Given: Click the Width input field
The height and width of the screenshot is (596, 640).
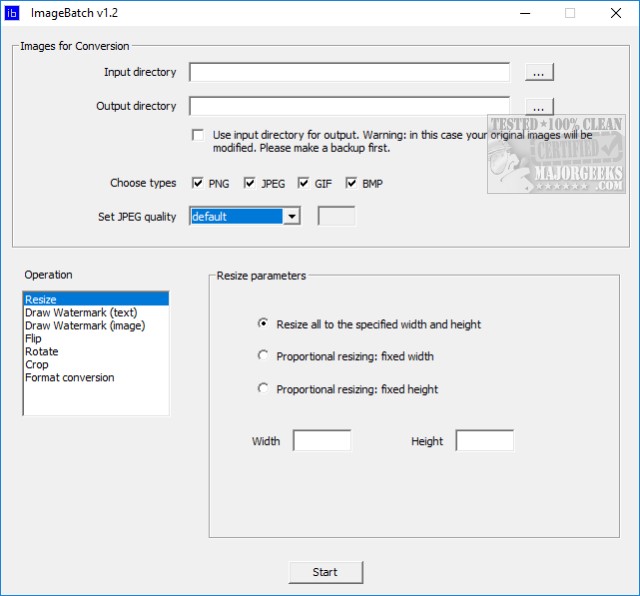Looking at the screenshot, I should pos(322,440).
